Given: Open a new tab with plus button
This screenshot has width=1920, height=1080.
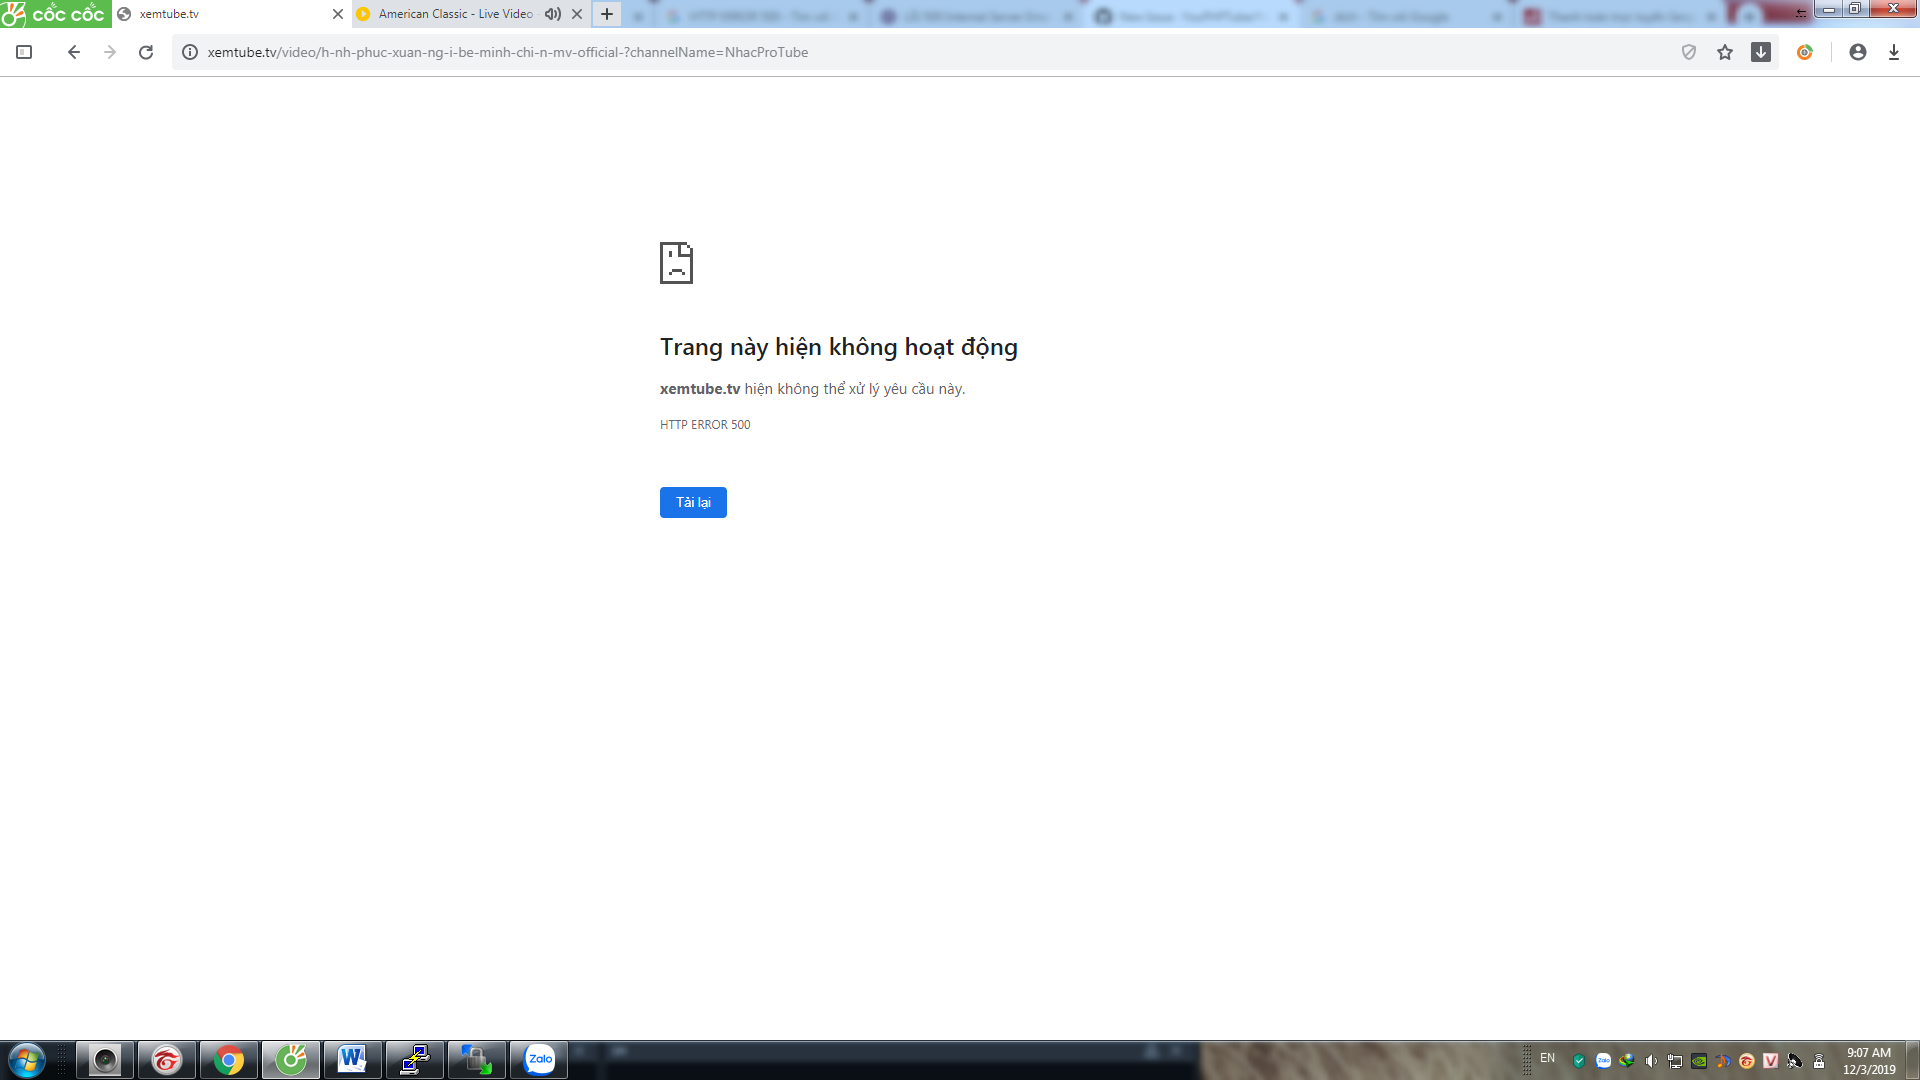Looking at the screenshot, I should point(607,14).
